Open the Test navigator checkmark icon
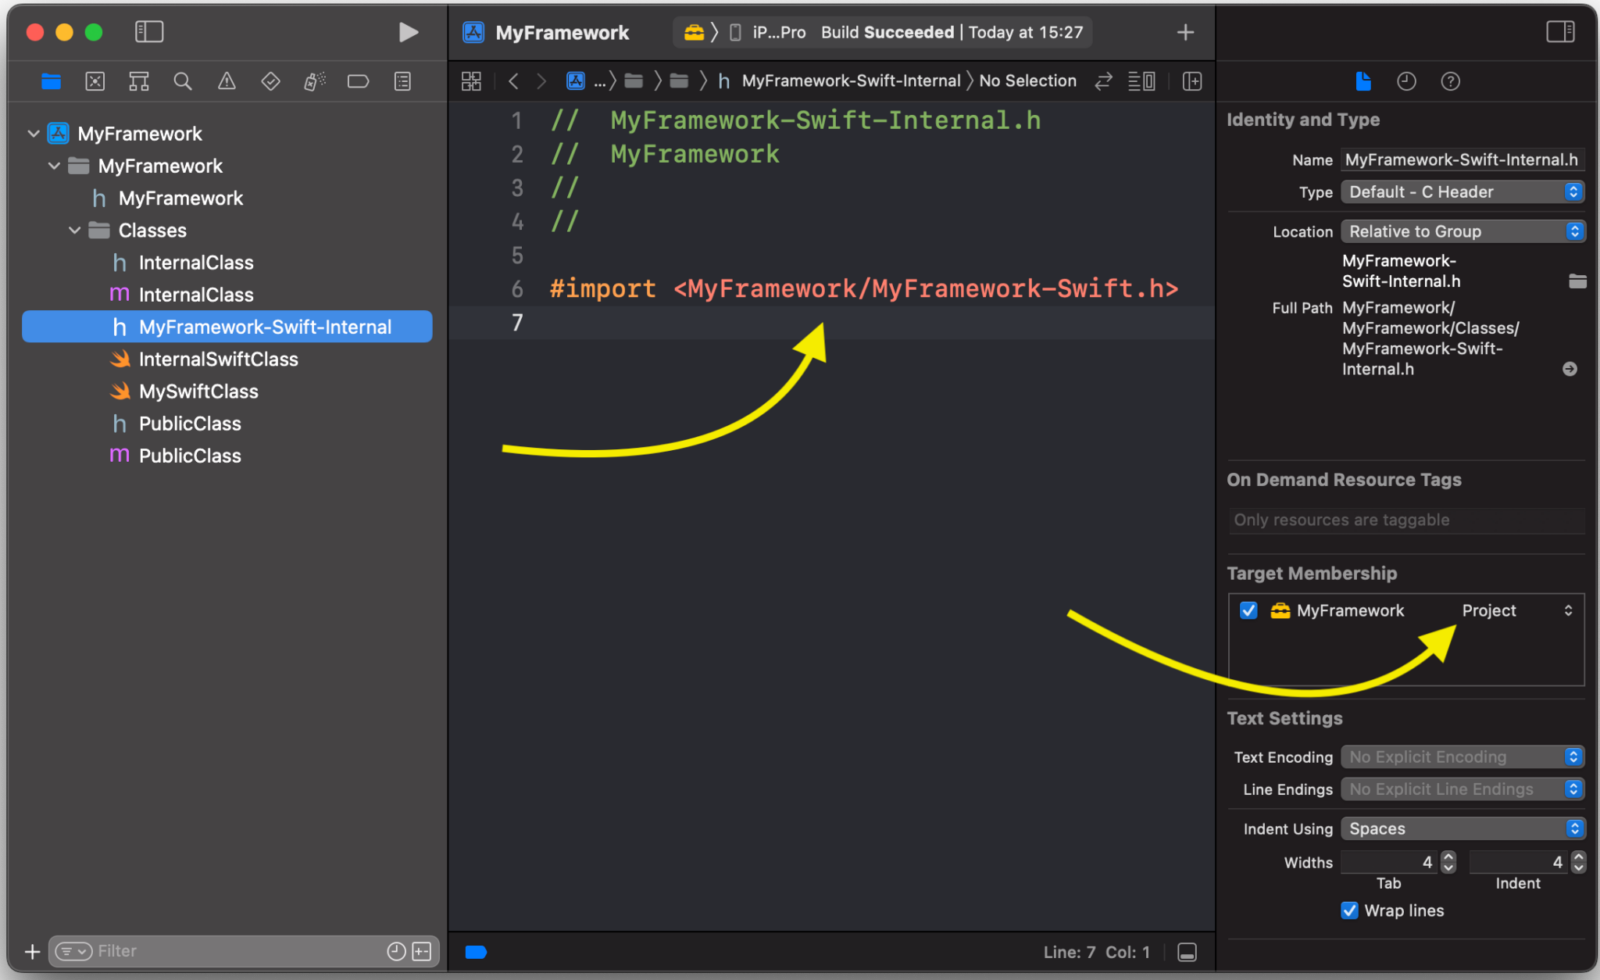This screenshot has height=980, width=1600. 270,81
